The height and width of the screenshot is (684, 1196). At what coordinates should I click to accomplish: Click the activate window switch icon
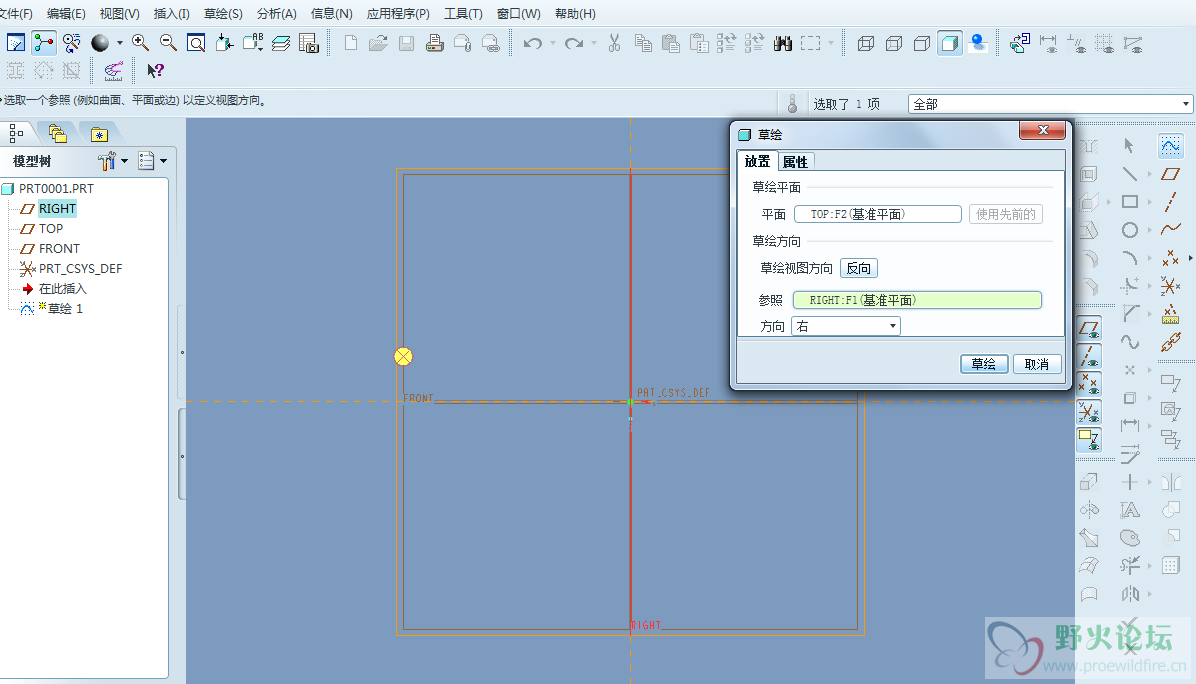click(1019, 43)
